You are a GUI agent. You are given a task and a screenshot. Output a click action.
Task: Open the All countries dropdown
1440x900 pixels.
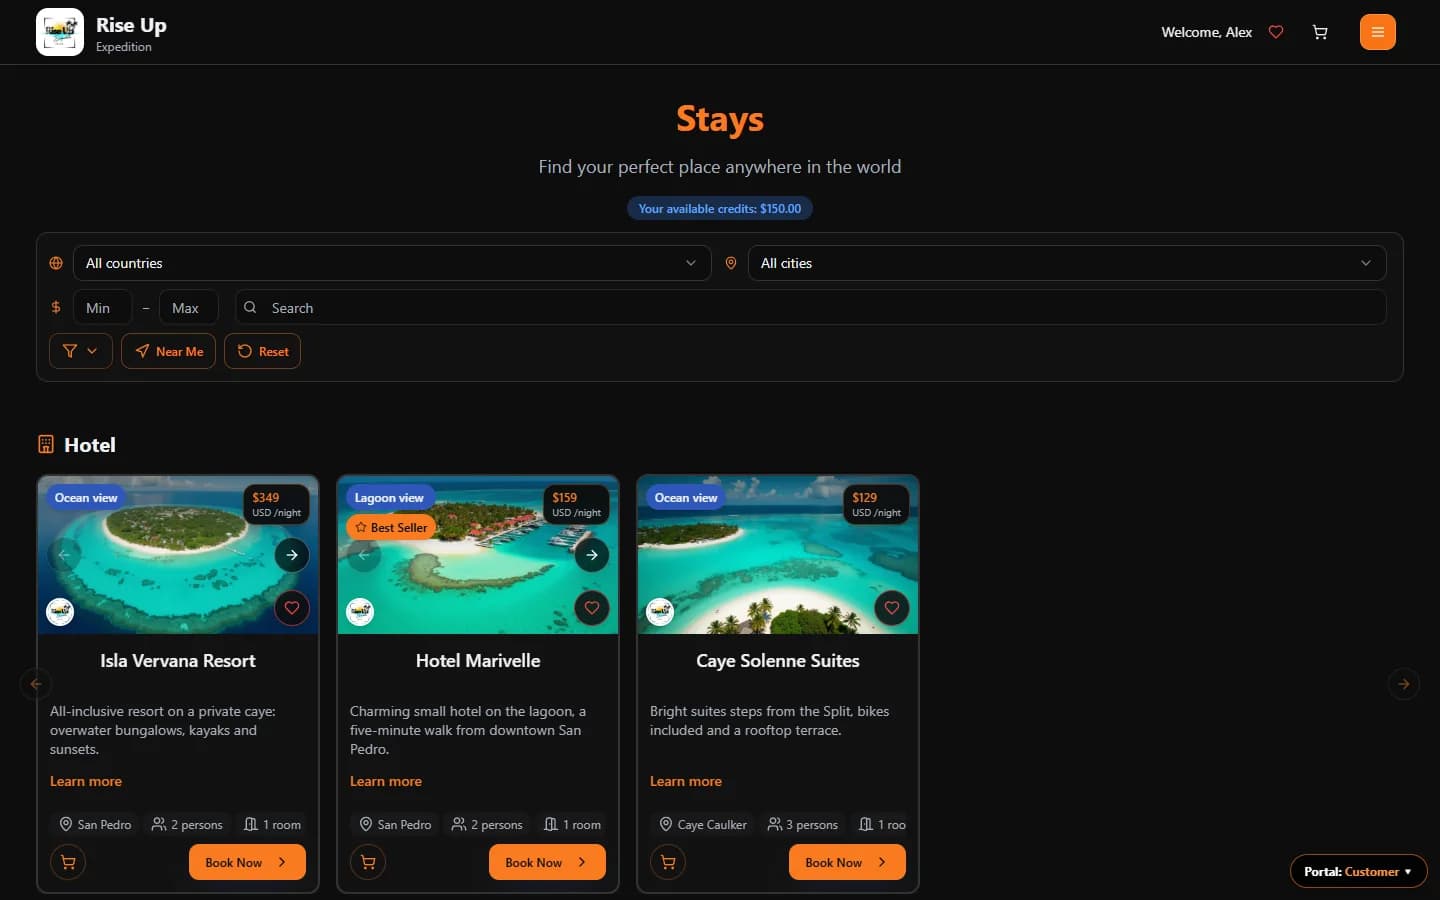(392, 263)
